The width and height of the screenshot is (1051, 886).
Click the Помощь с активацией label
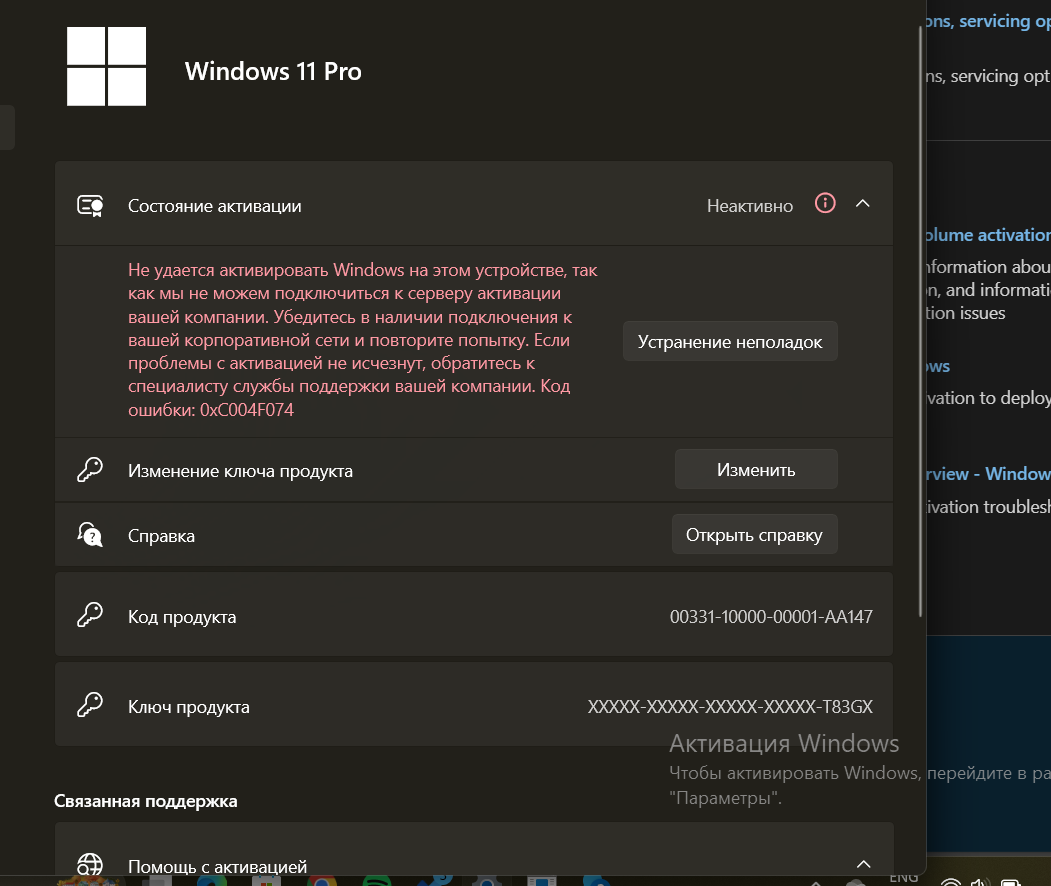click(x=217, y=867)
